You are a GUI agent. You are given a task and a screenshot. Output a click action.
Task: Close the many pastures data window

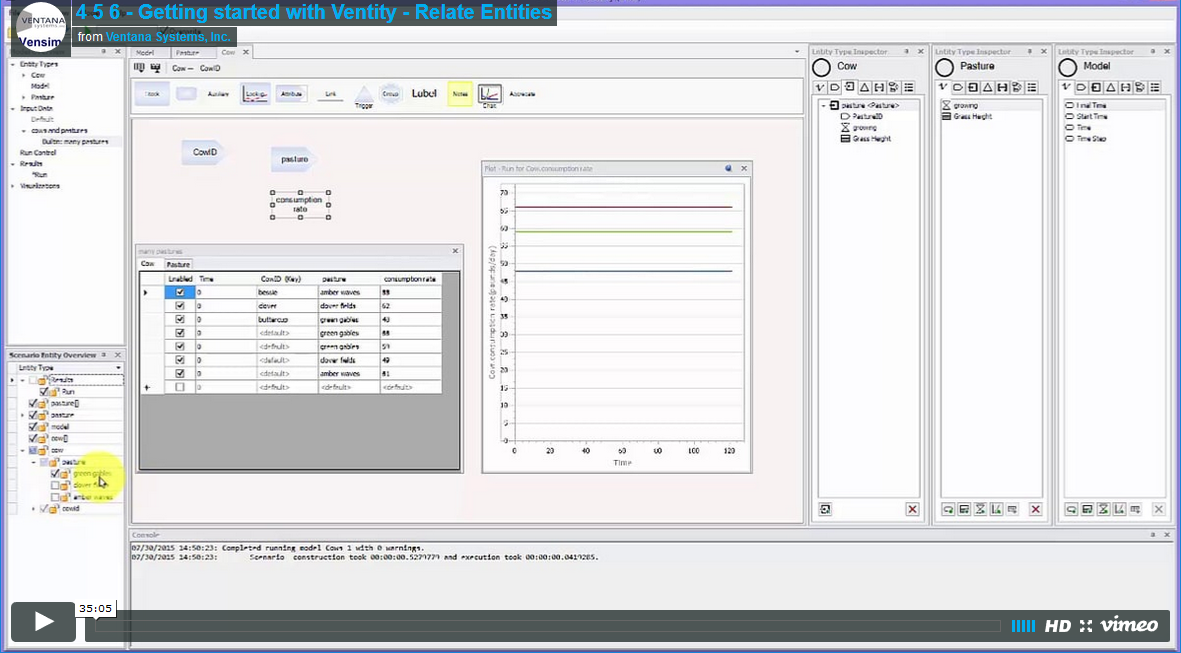point(455,251)
